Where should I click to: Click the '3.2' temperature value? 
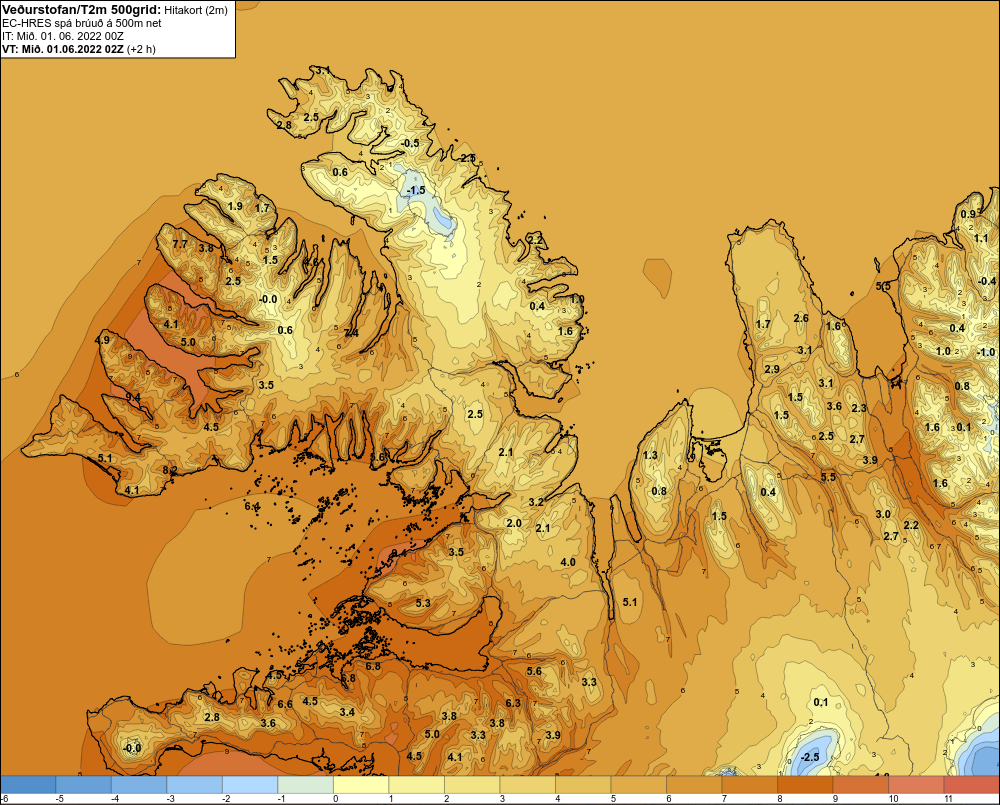pyautogui.click(x=536, y=502)
